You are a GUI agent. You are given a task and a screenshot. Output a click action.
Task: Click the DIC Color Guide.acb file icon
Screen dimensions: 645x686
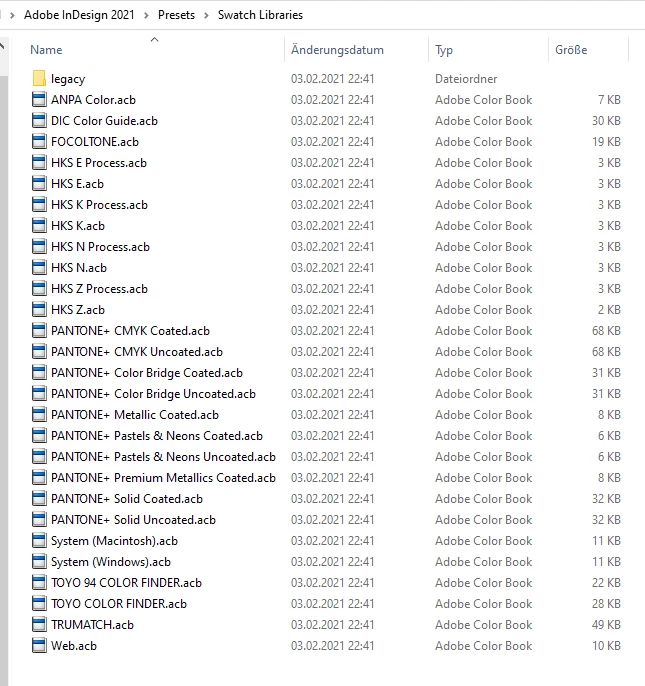pyautogui.click(x=39, y=121)
